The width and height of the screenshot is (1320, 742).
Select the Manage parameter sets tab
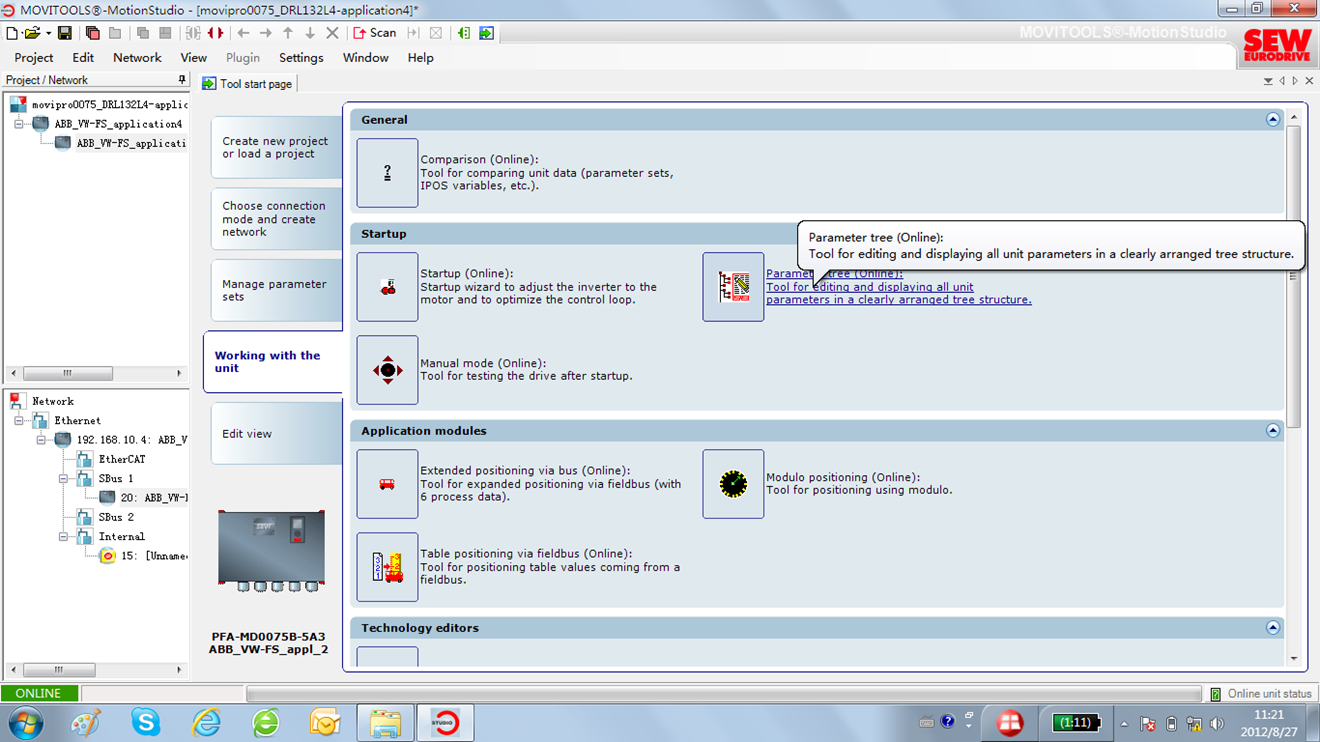point(274,290)
